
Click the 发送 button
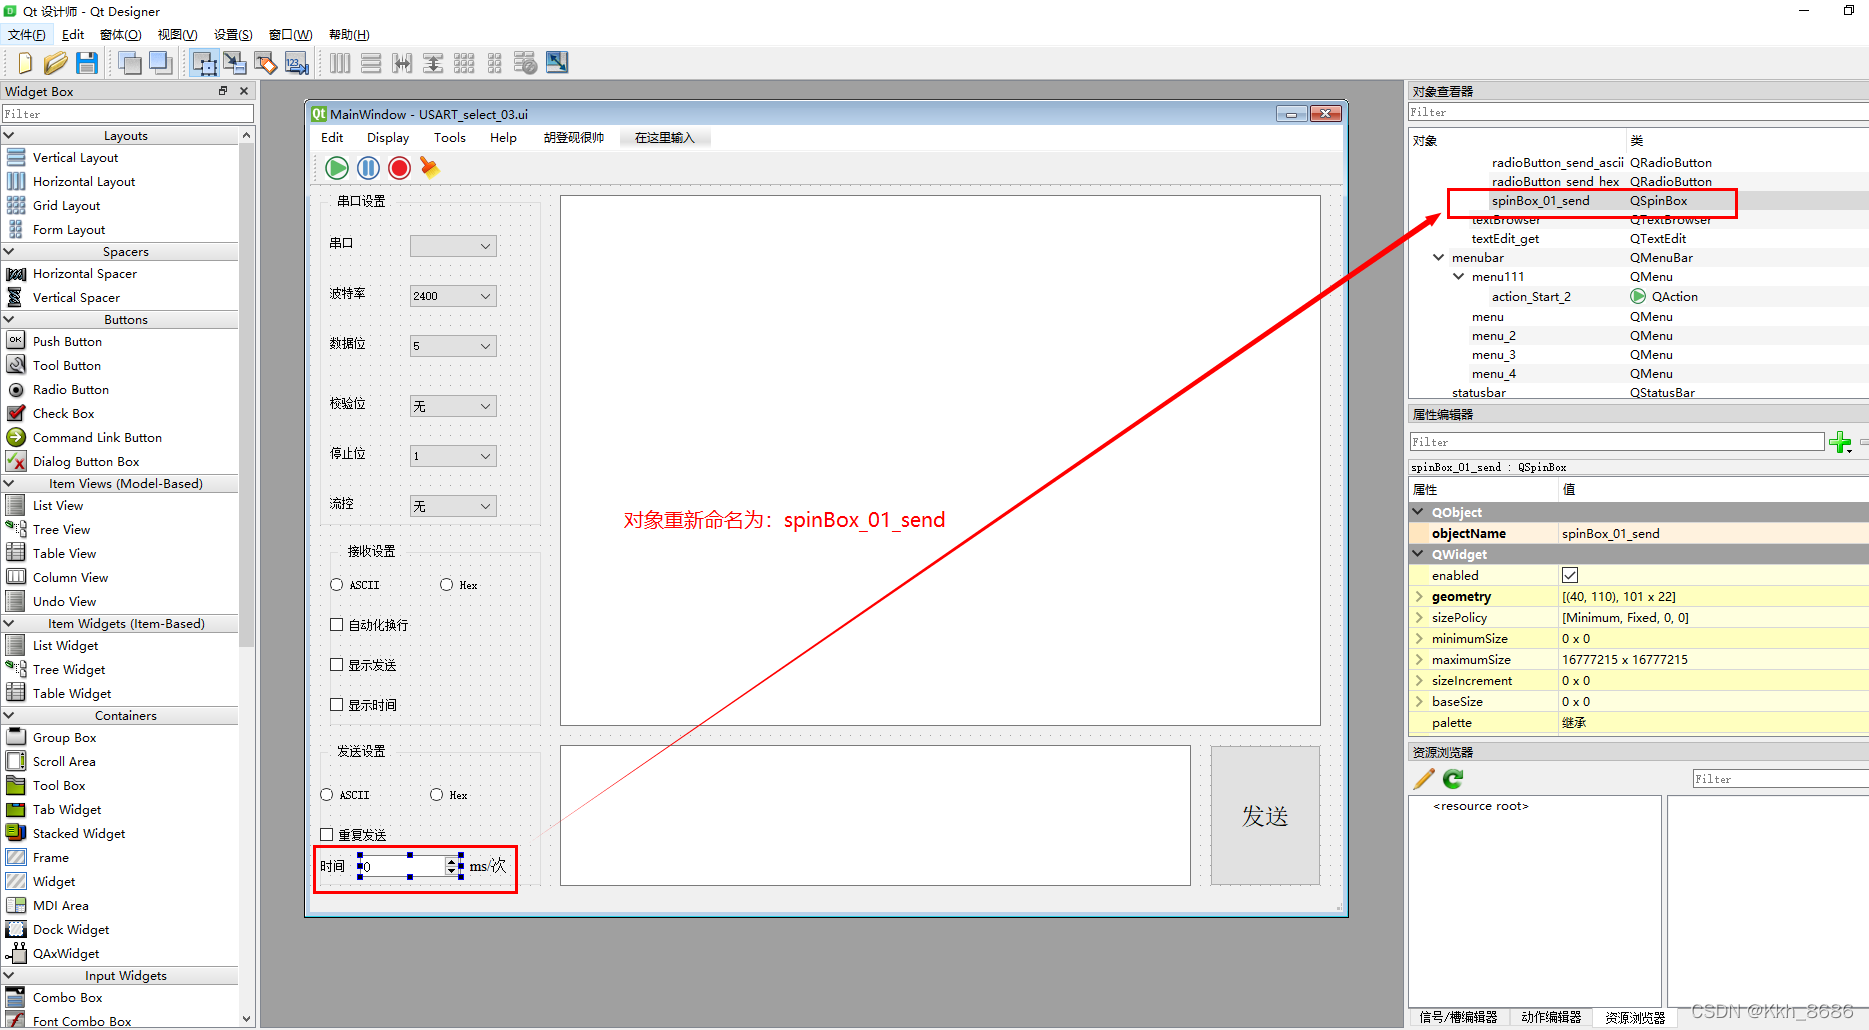pos(1265,816)
